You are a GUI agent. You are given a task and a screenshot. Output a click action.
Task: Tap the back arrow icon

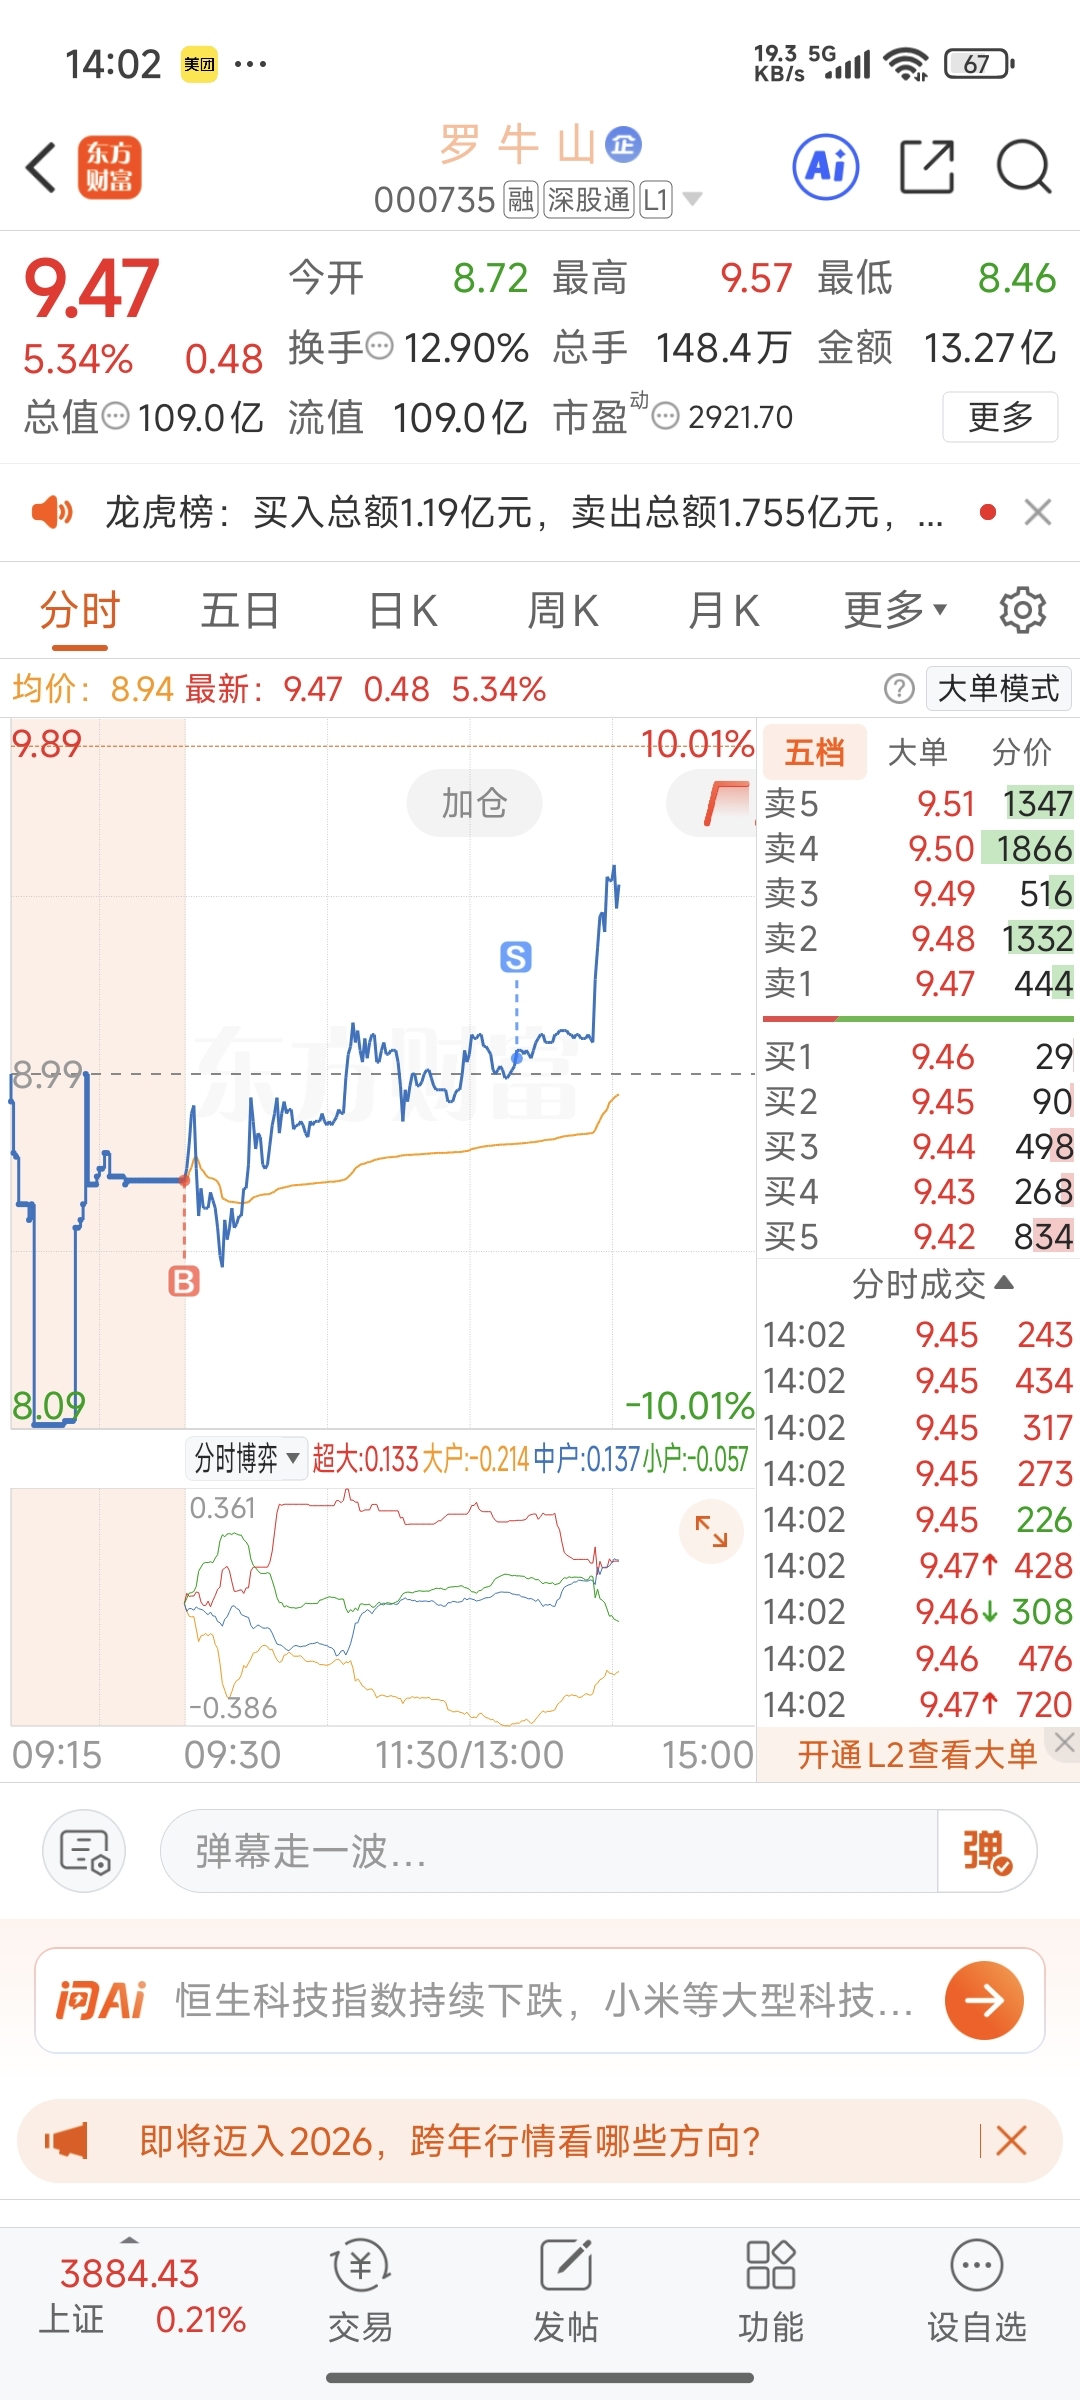(42, 167)
